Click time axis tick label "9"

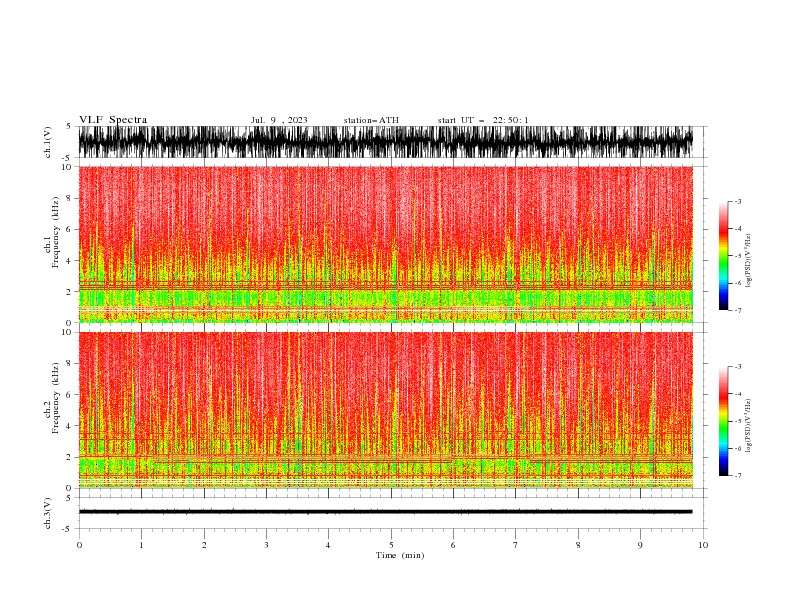[x=640, y=545]
